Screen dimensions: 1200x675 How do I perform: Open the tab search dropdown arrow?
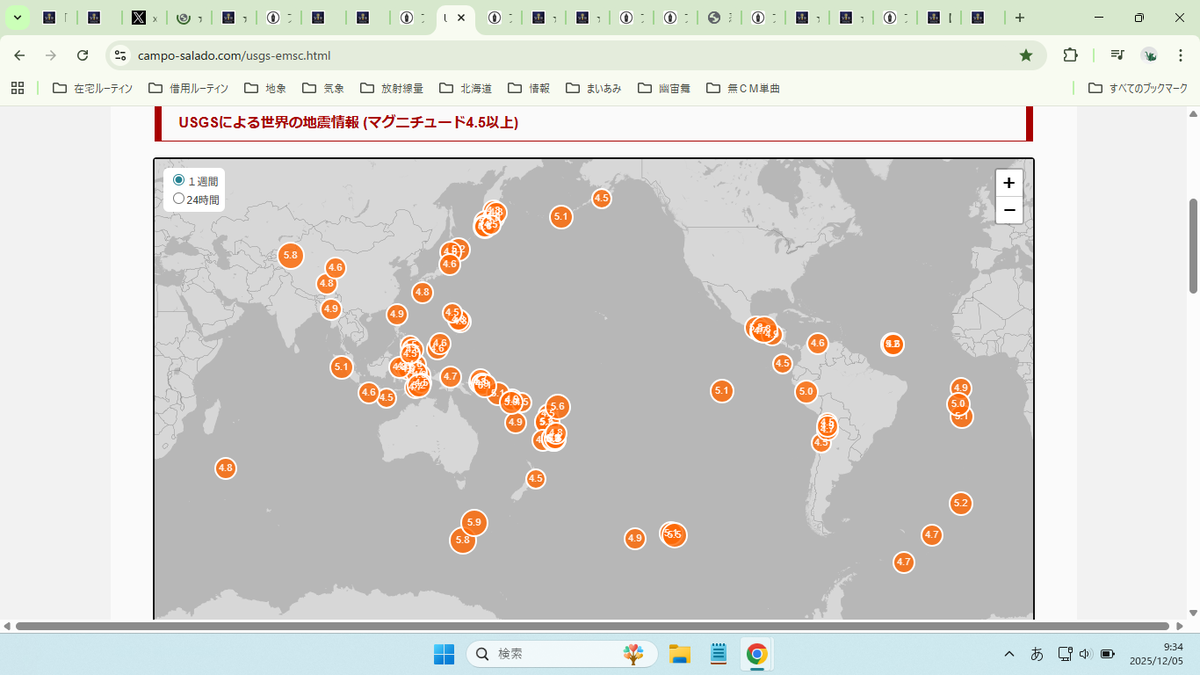click(17, 18)
